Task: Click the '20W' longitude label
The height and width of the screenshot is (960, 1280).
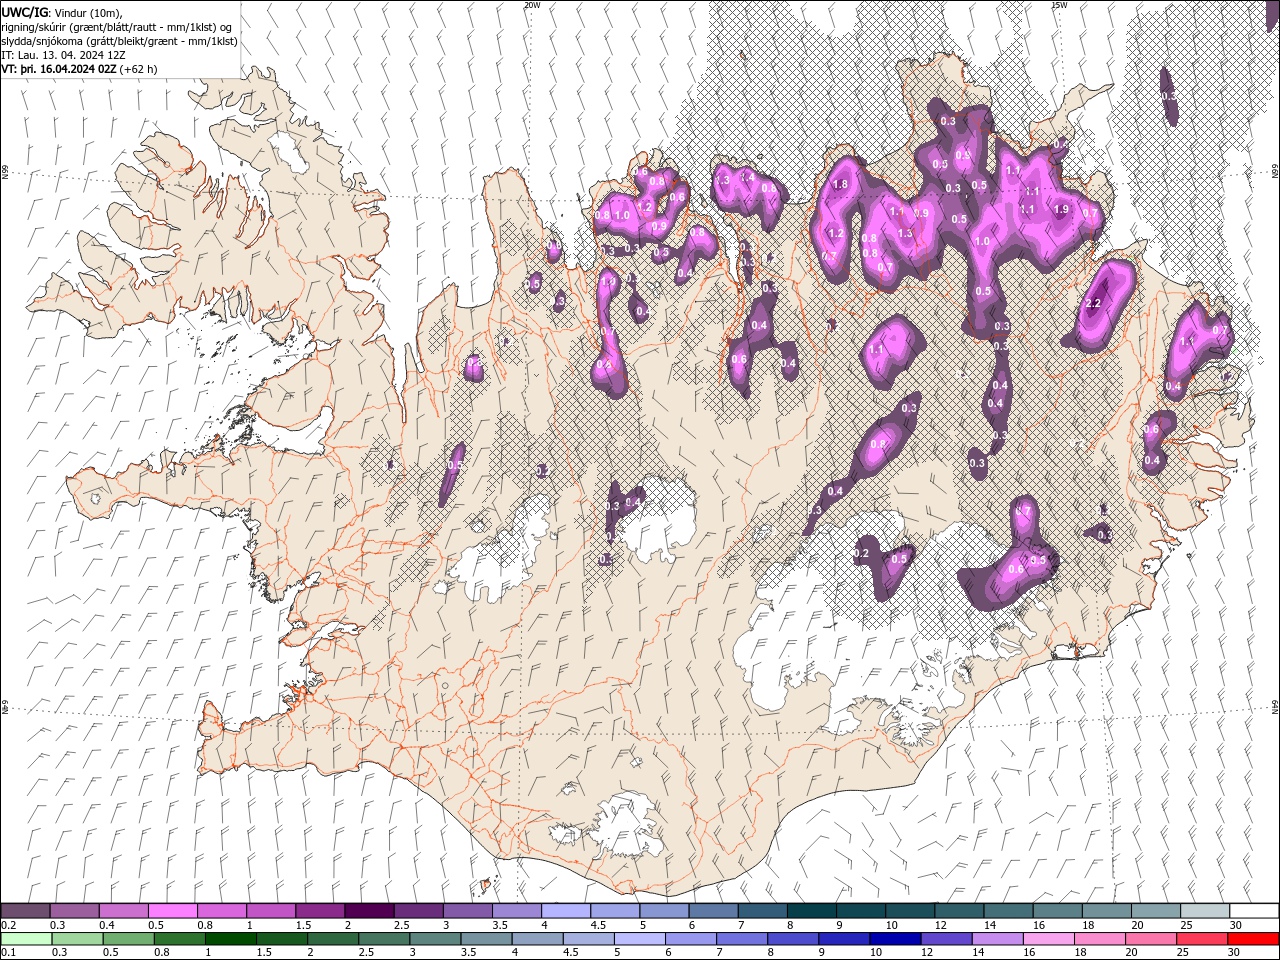Action: (x=532, y=5)
